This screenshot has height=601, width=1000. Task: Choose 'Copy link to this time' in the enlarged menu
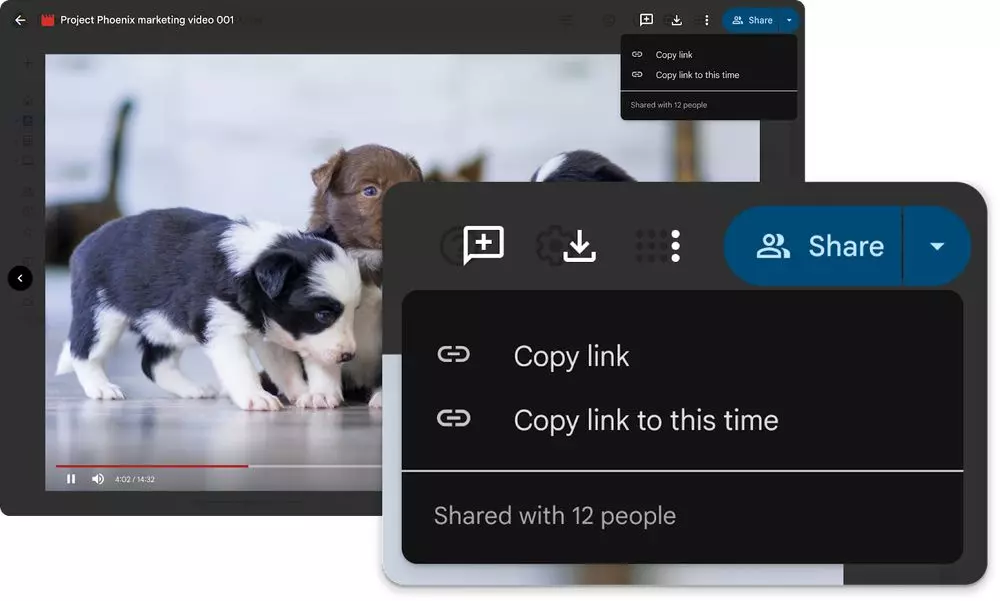(645, 420)
